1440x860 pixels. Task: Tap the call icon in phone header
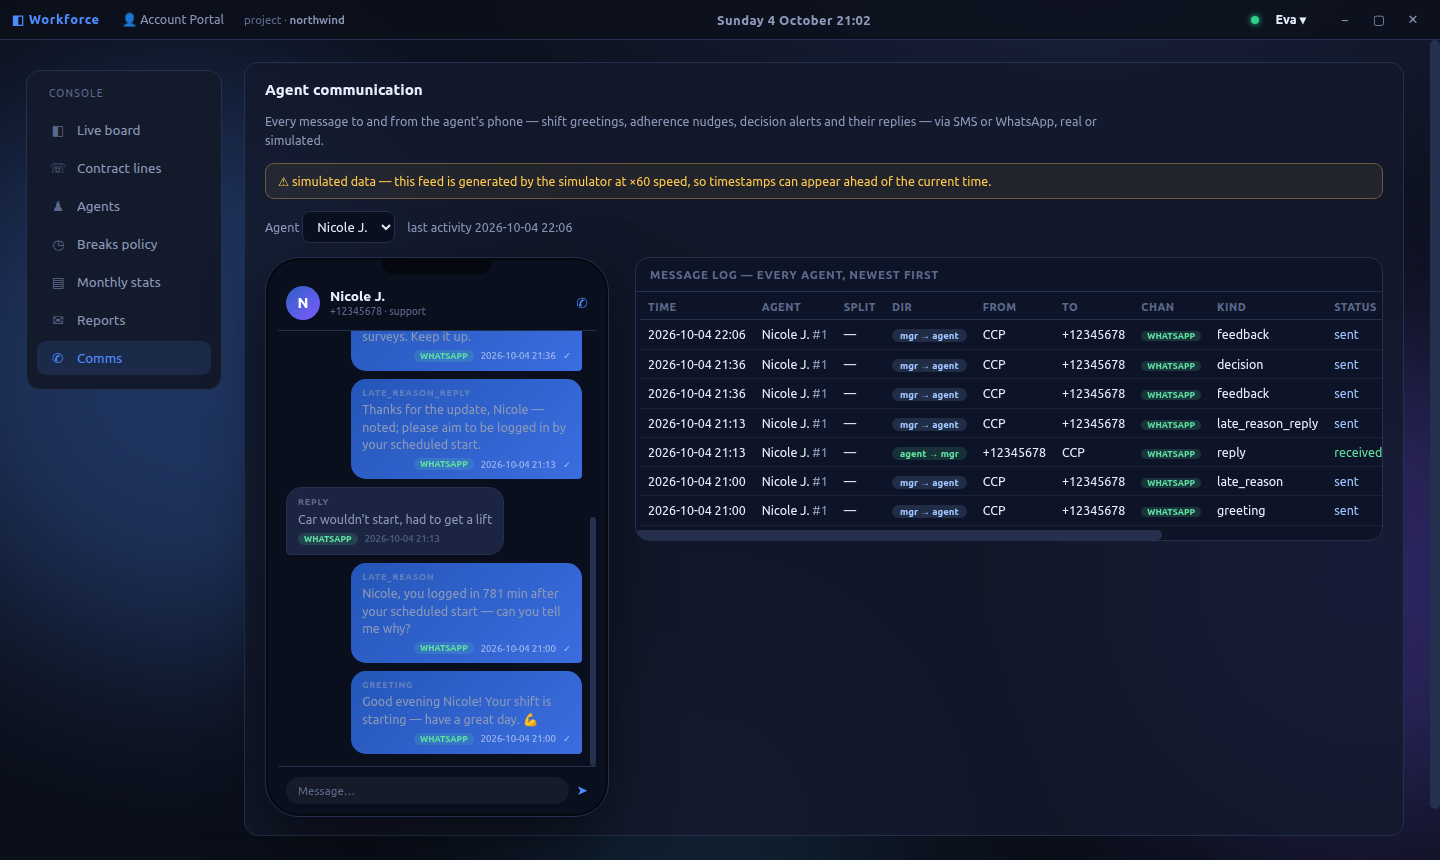click(x=582, y=303)
